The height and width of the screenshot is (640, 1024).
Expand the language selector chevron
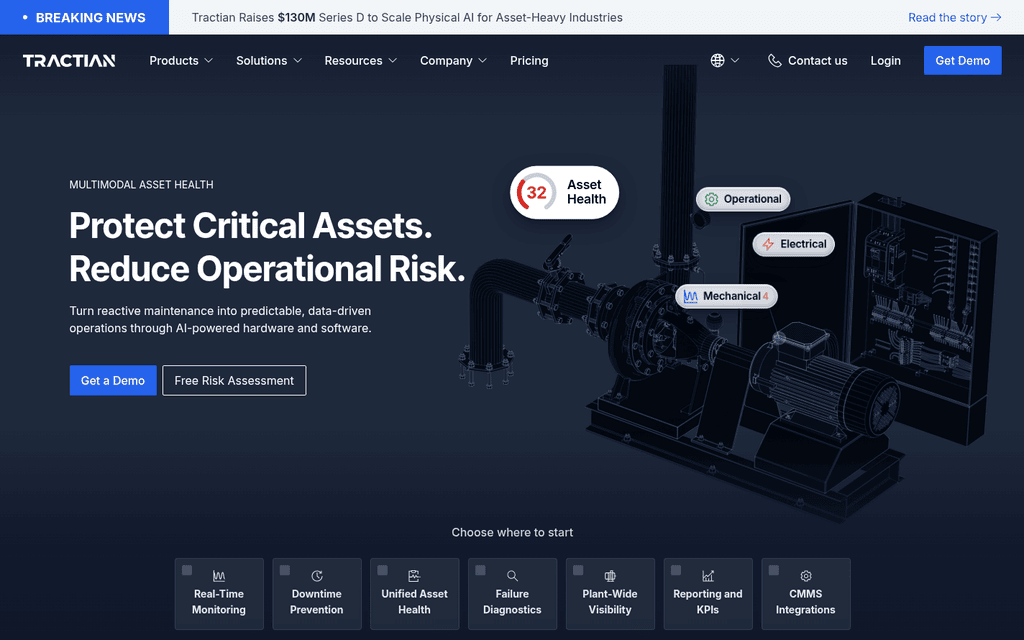pyautogui.click(x=735, y=61)
